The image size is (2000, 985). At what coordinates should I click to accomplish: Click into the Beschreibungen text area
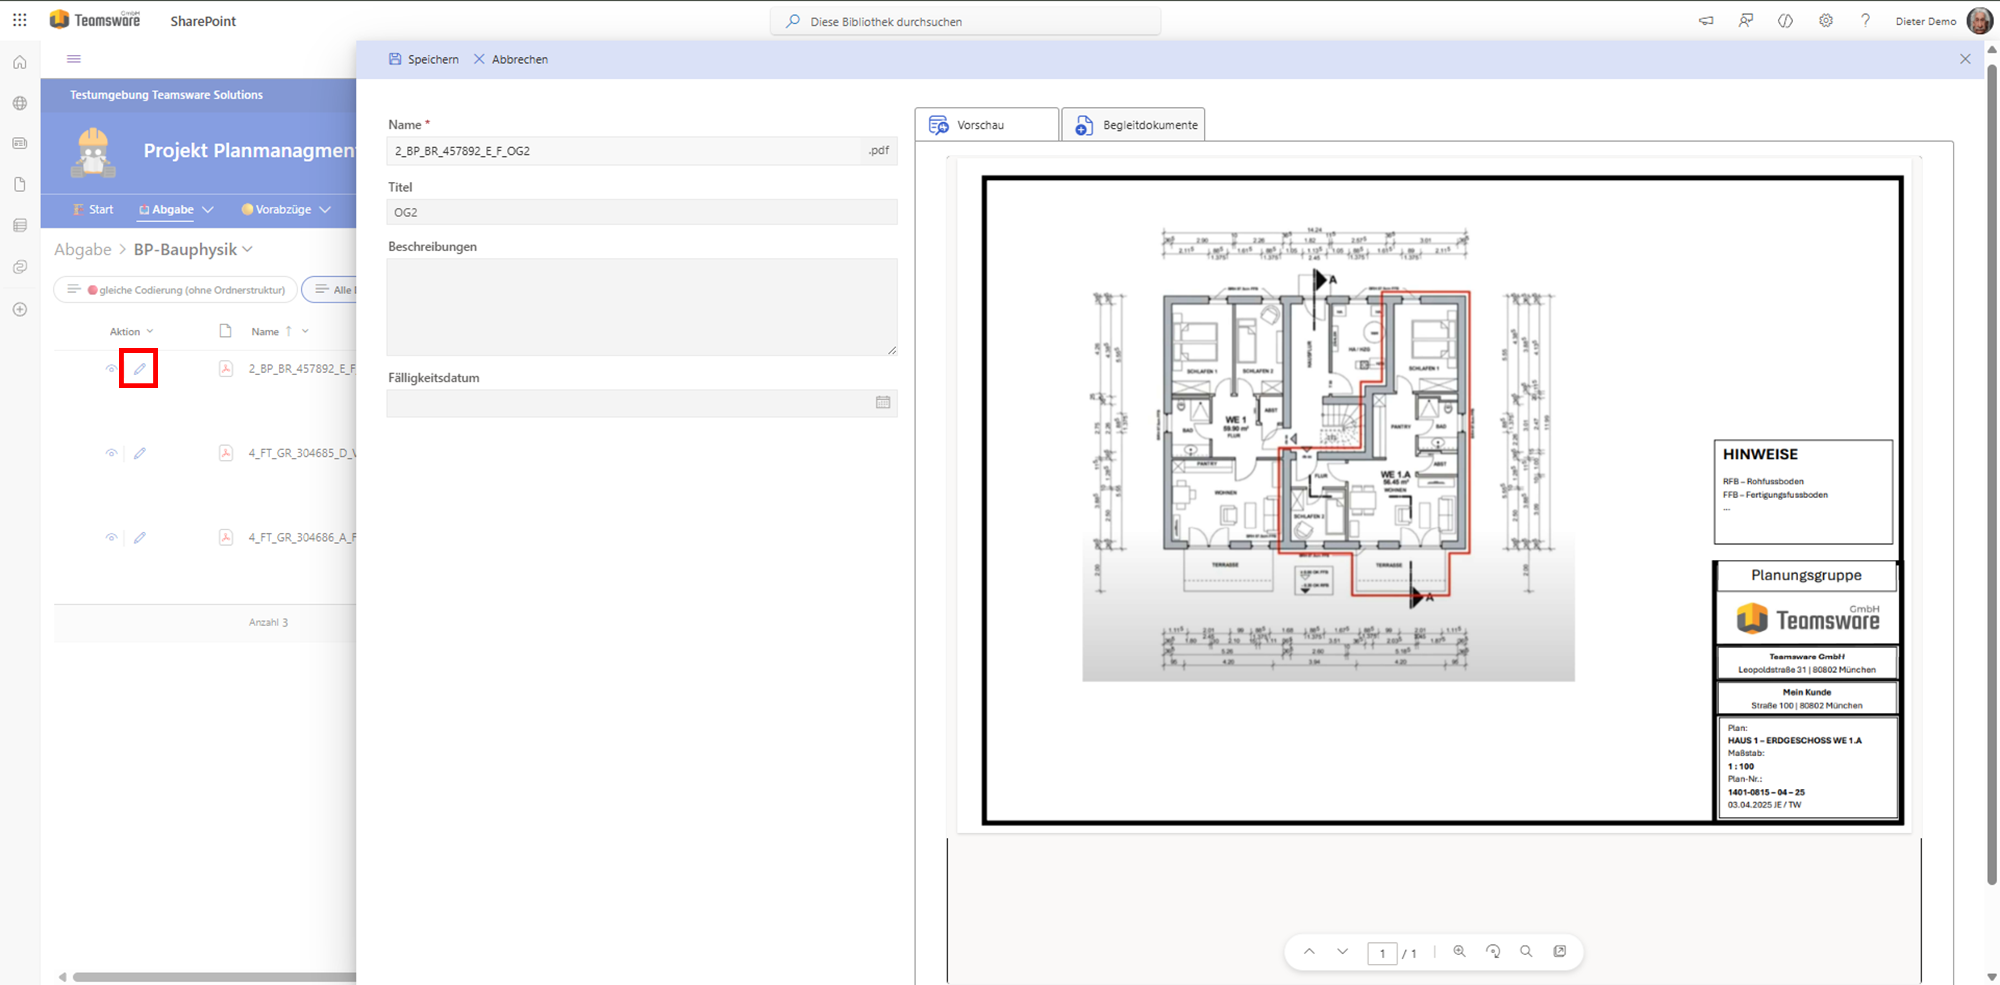(x=641, y=307)
